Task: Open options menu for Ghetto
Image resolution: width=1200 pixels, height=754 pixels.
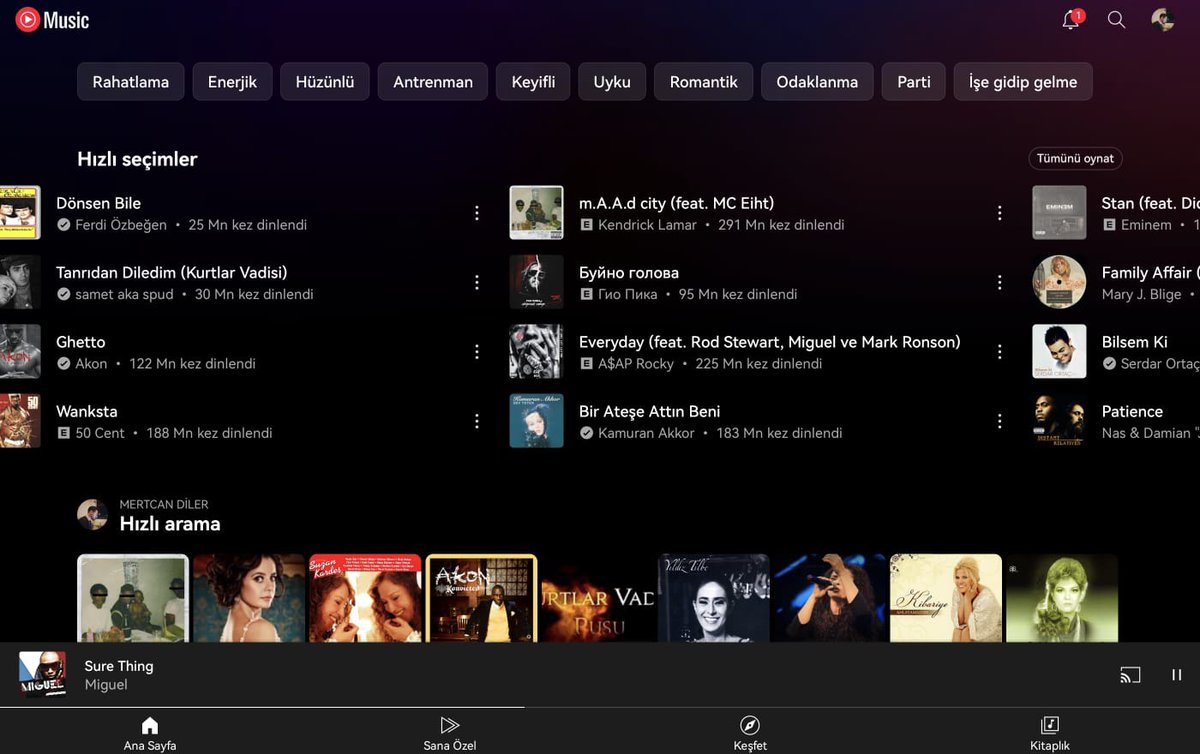Action: tap(477, 352)
